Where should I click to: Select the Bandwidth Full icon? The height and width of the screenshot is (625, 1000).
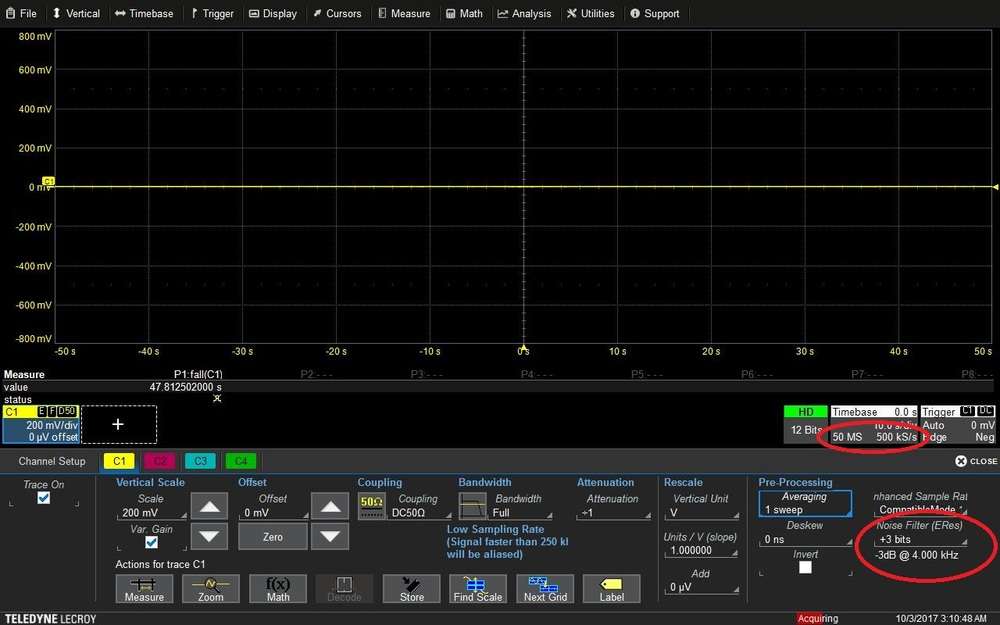pos(471,505)
